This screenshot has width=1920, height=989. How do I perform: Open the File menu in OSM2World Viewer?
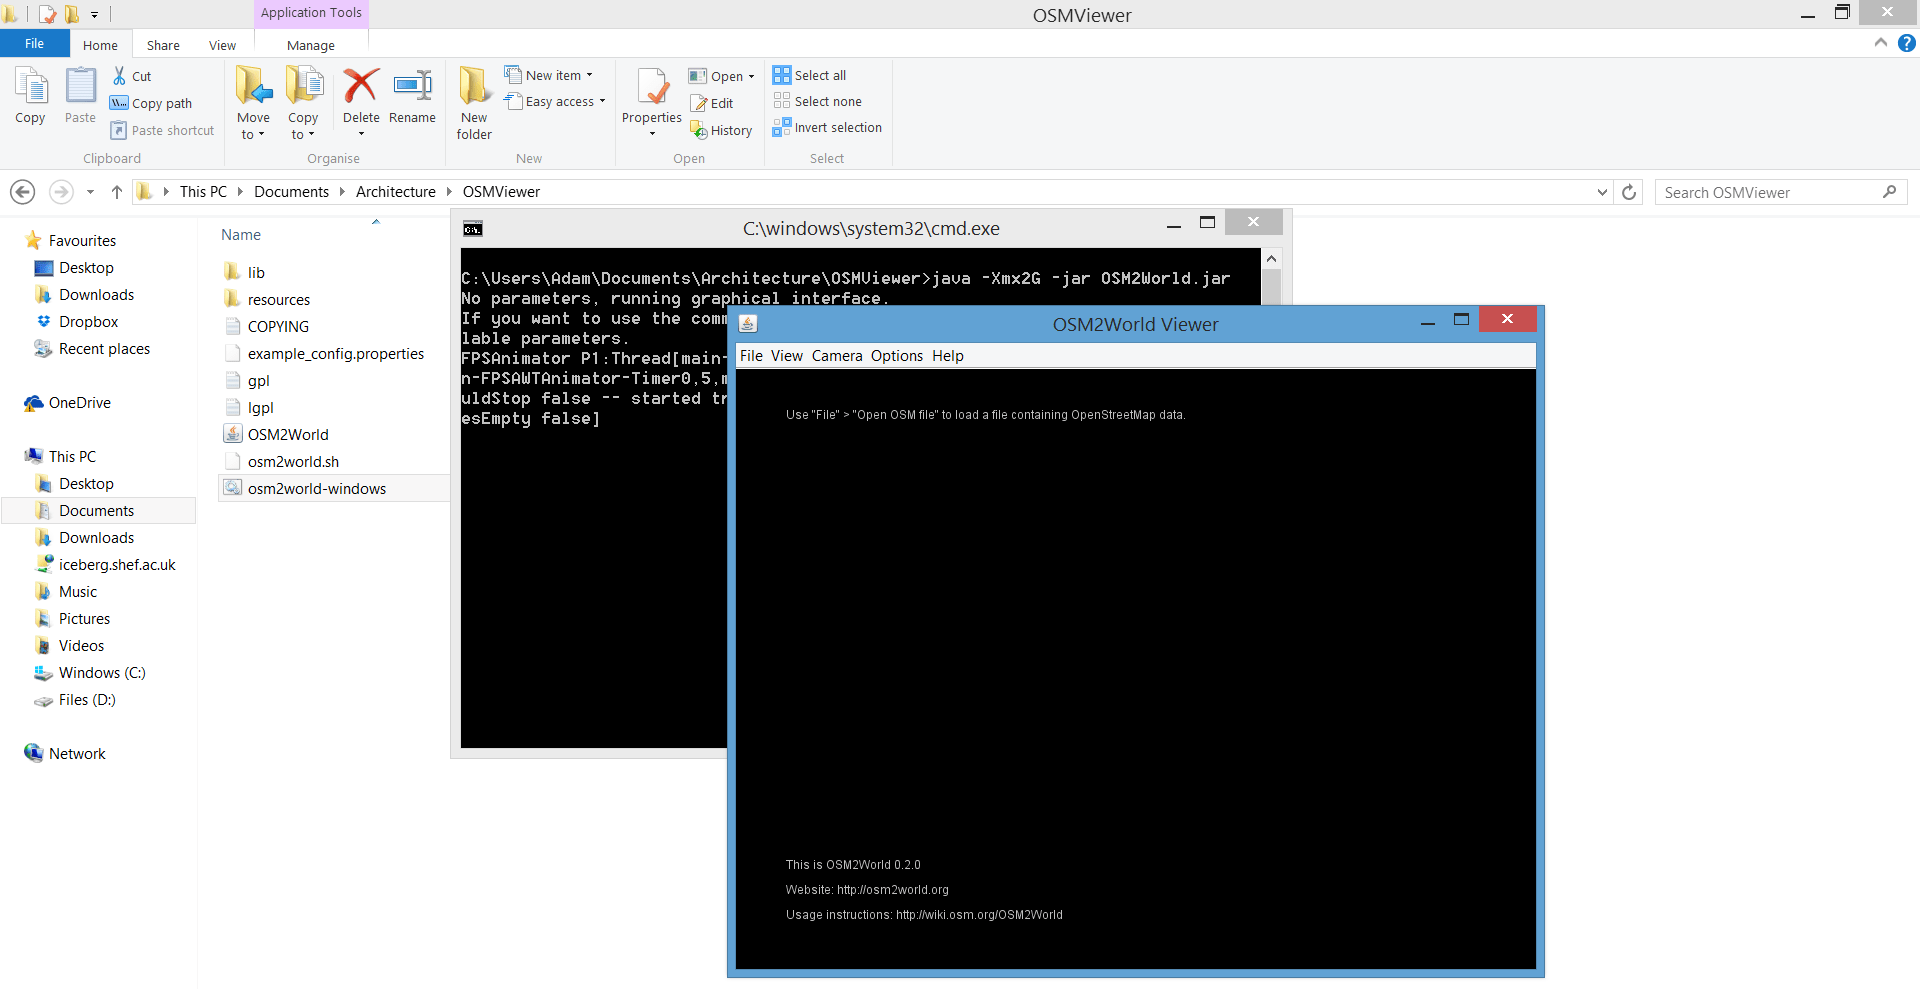(x=751, y=356)
